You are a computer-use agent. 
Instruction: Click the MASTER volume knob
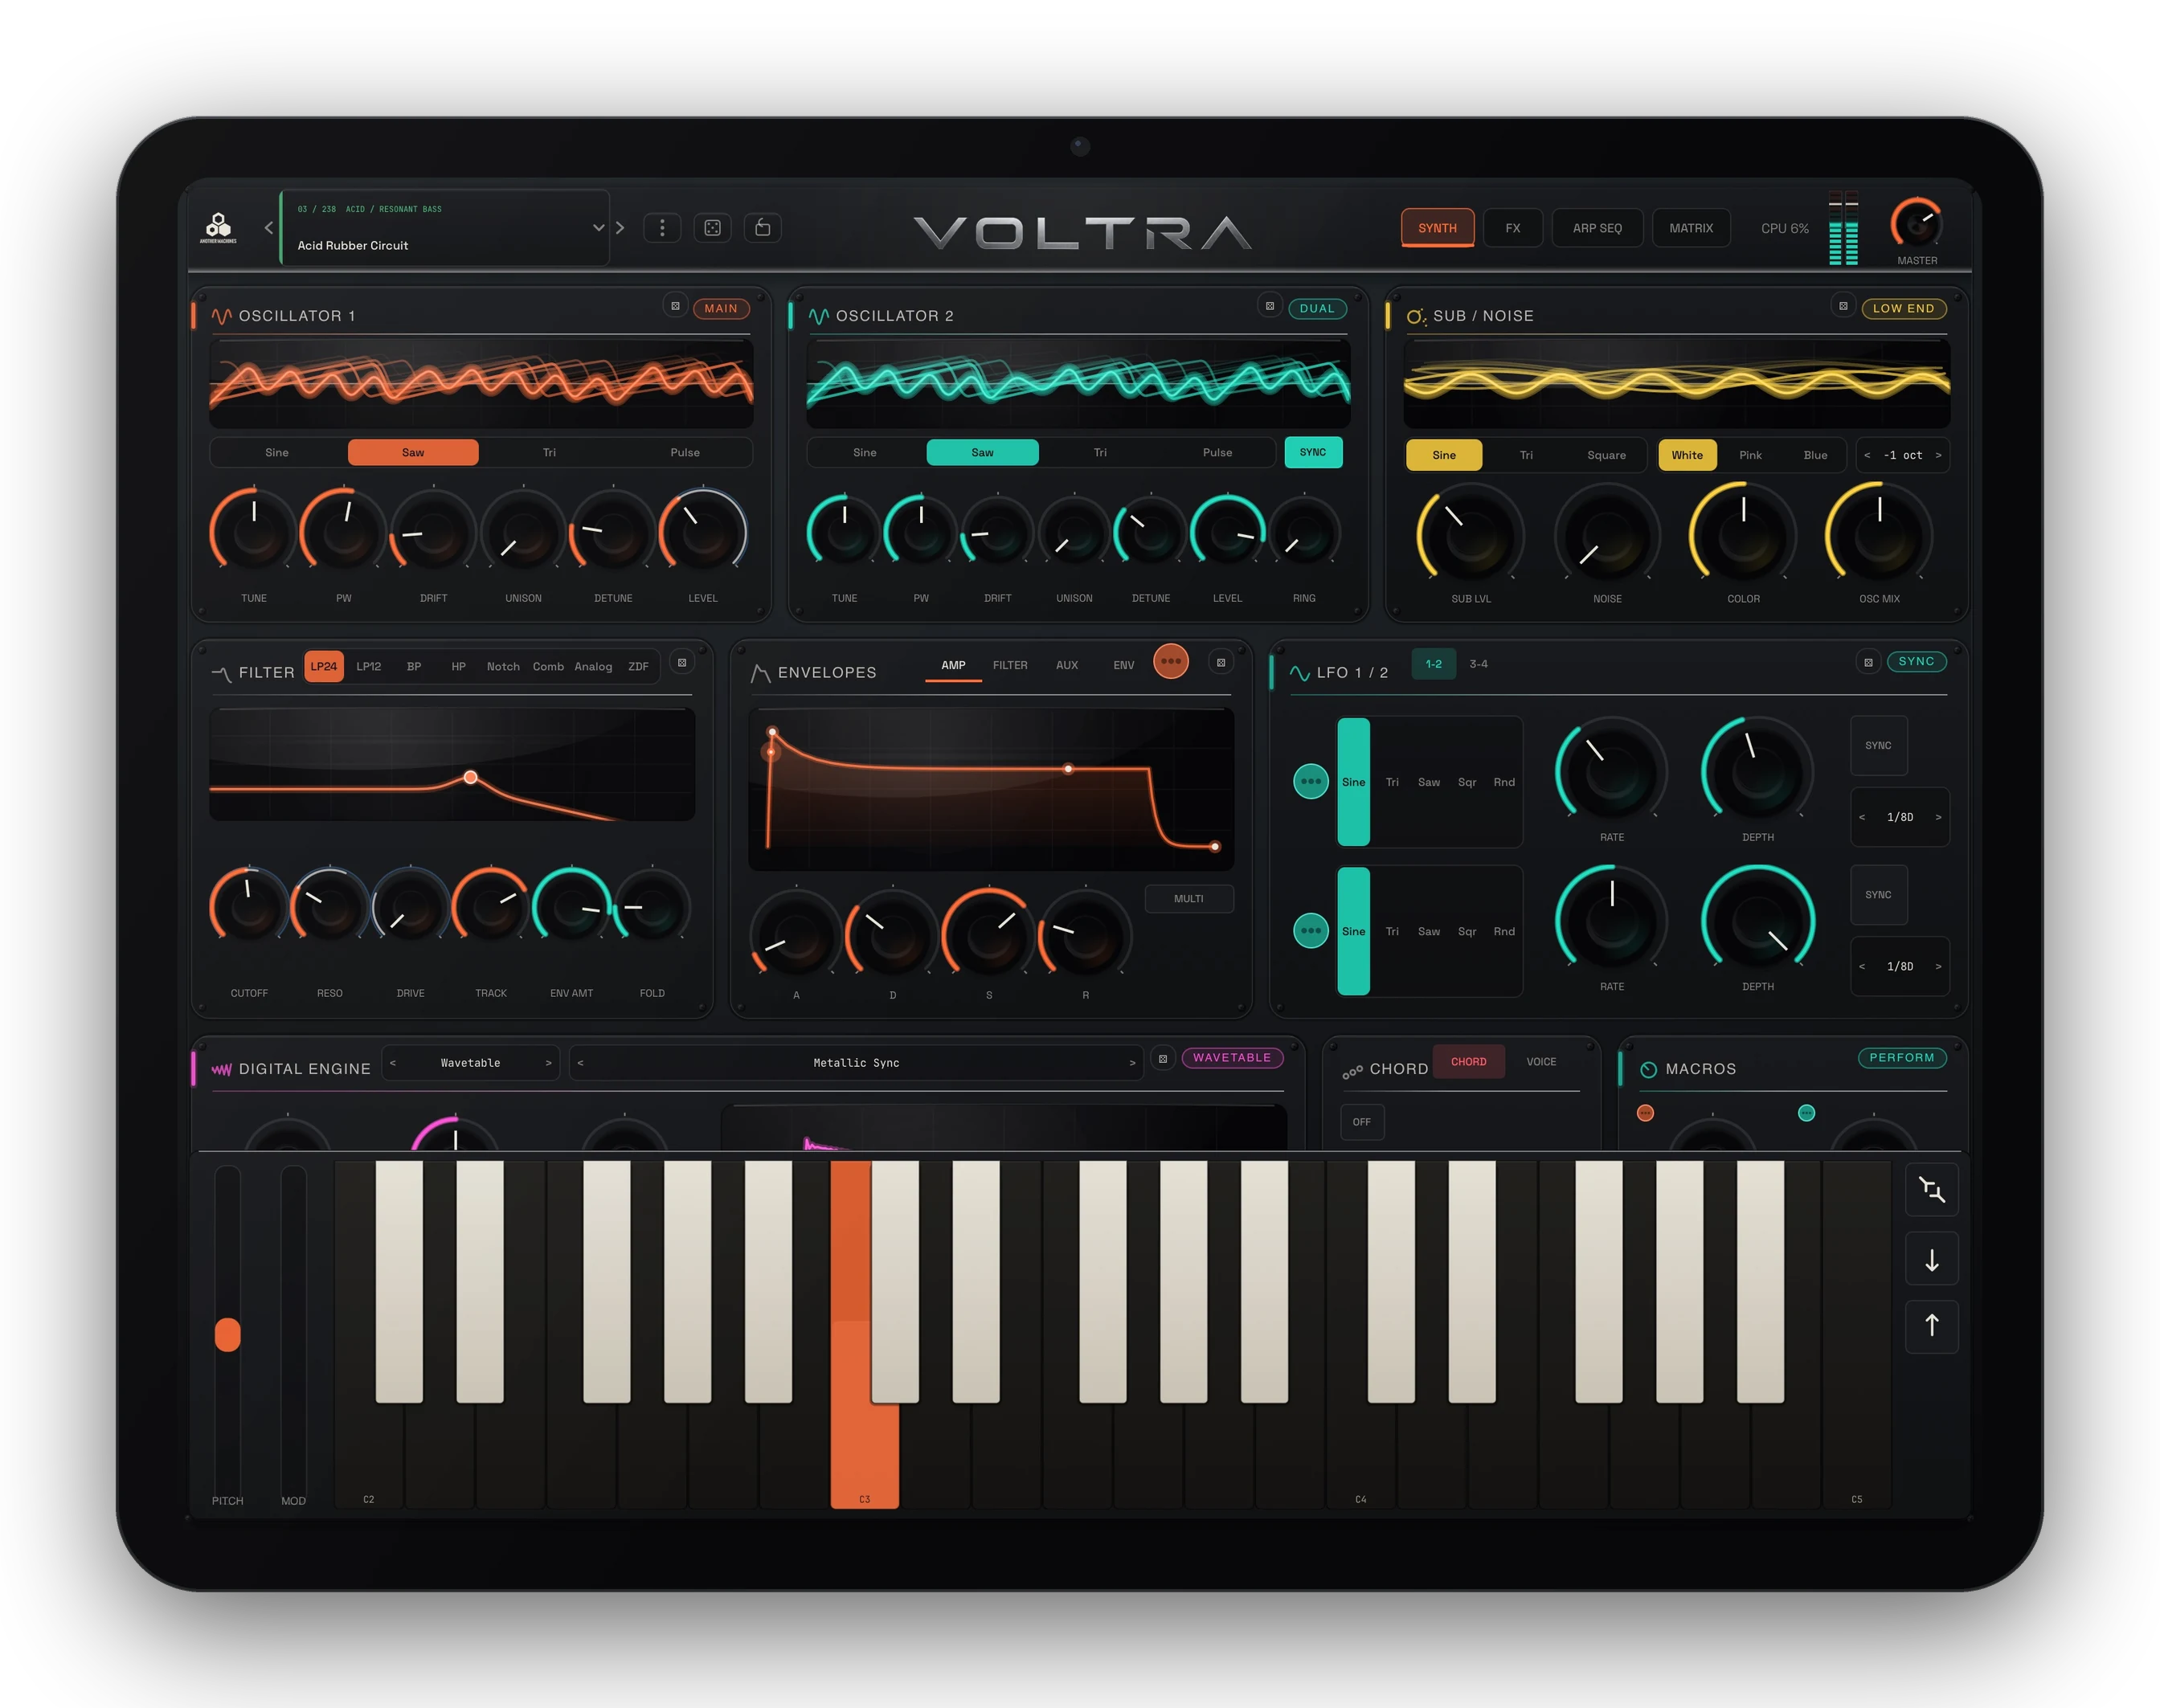(x=1916, y=224)
